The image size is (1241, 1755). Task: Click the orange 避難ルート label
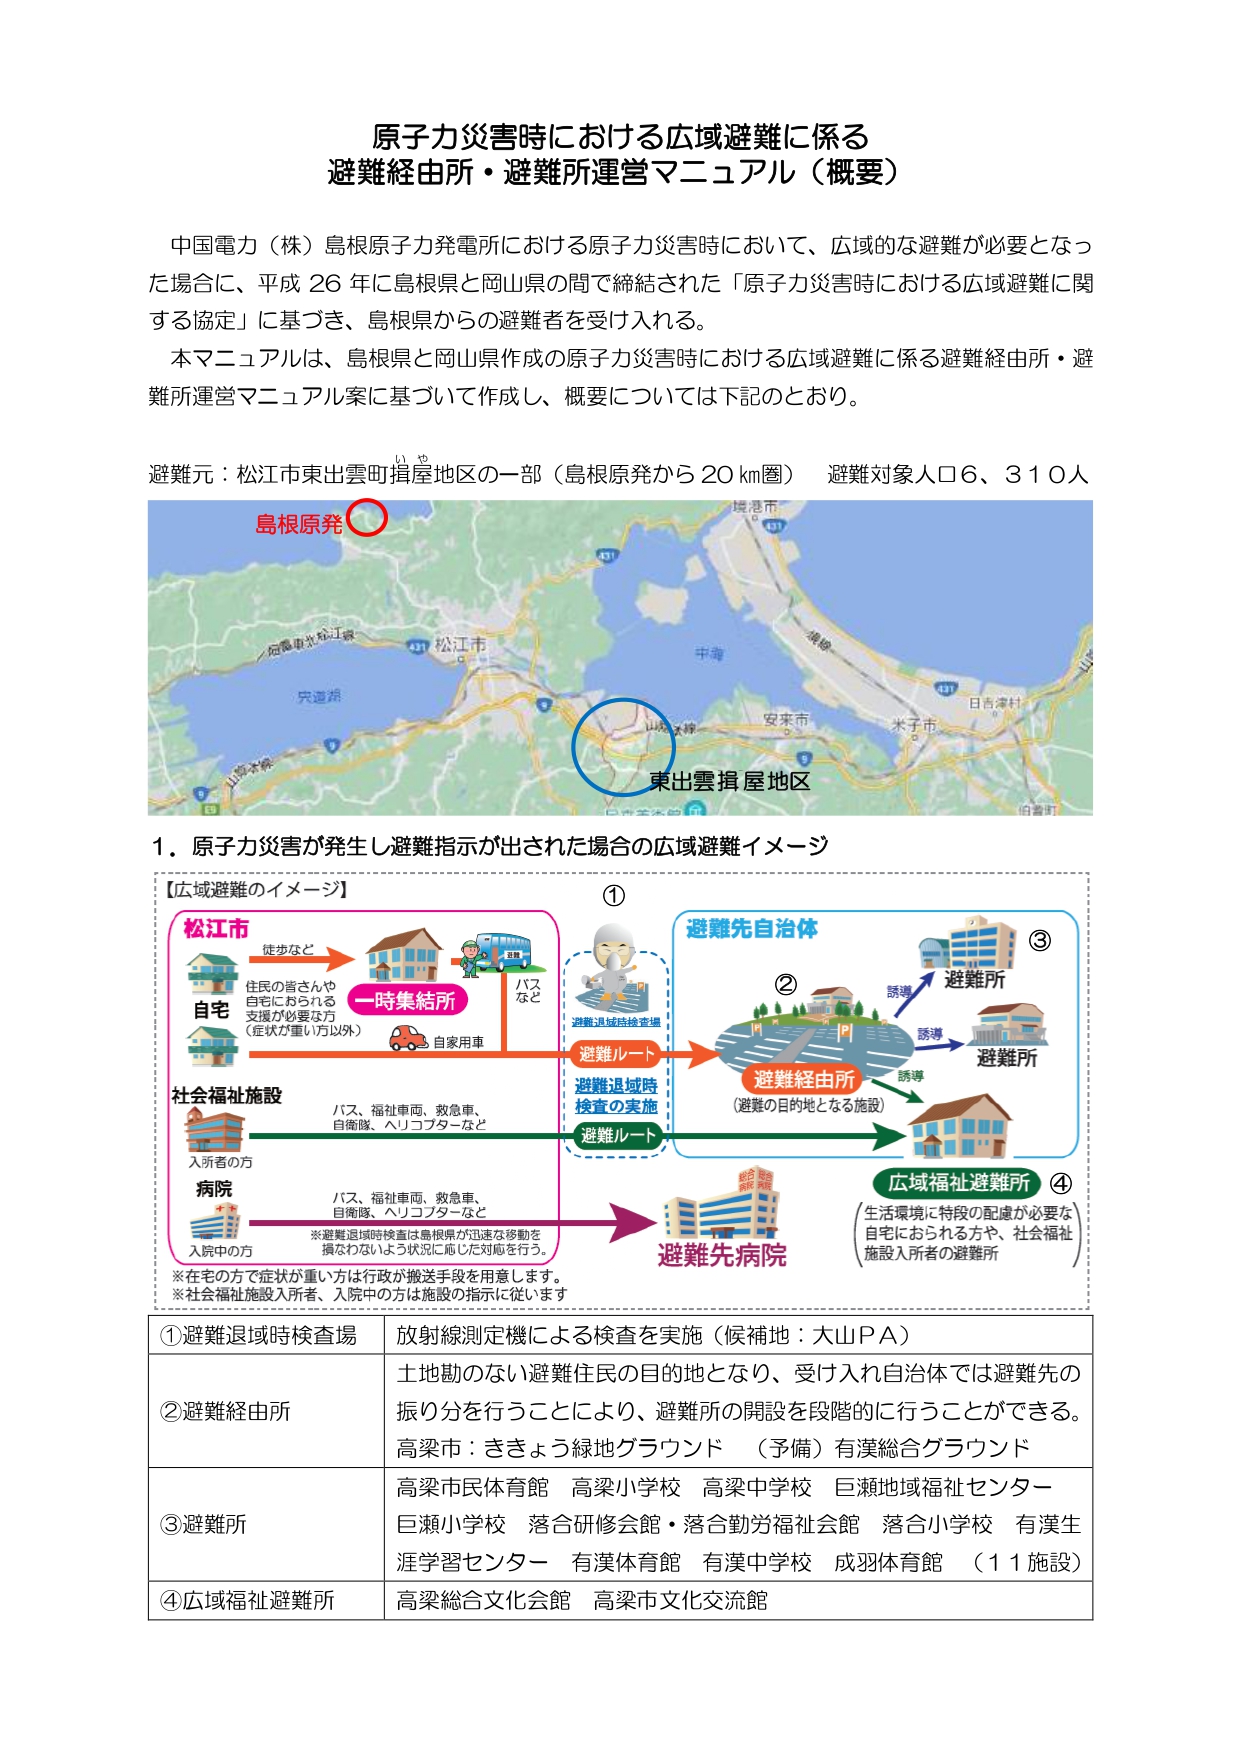coord(616,1054)
